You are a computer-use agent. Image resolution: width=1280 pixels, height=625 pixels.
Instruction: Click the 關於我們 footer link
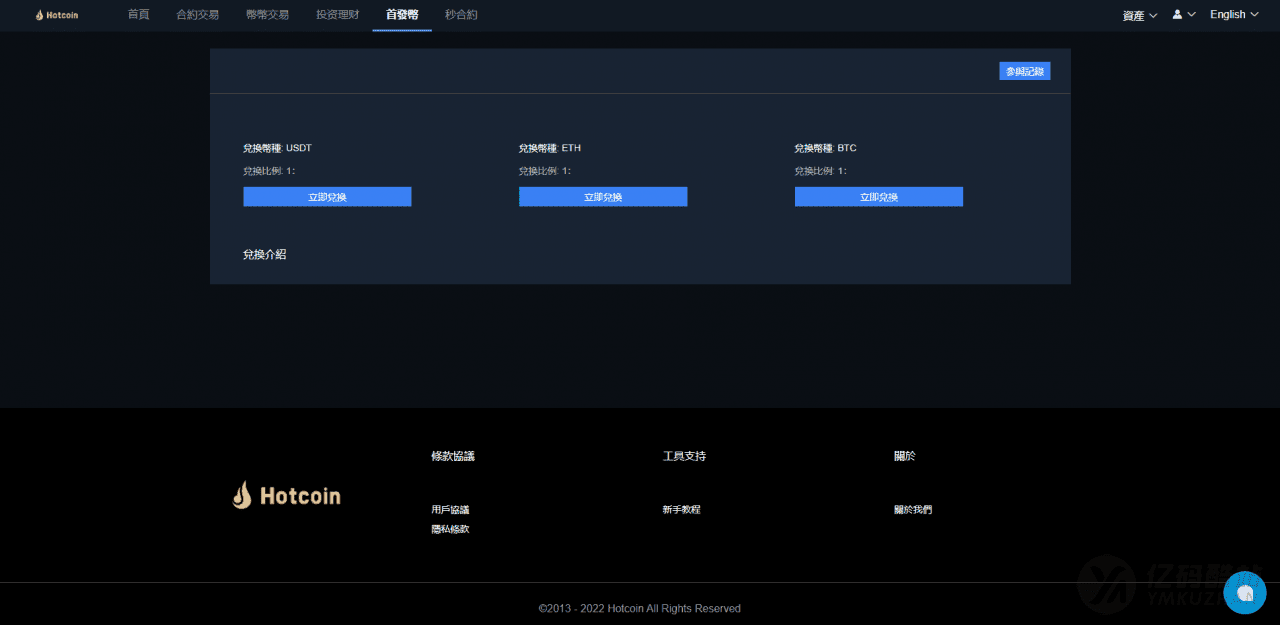tap(912, 509)
